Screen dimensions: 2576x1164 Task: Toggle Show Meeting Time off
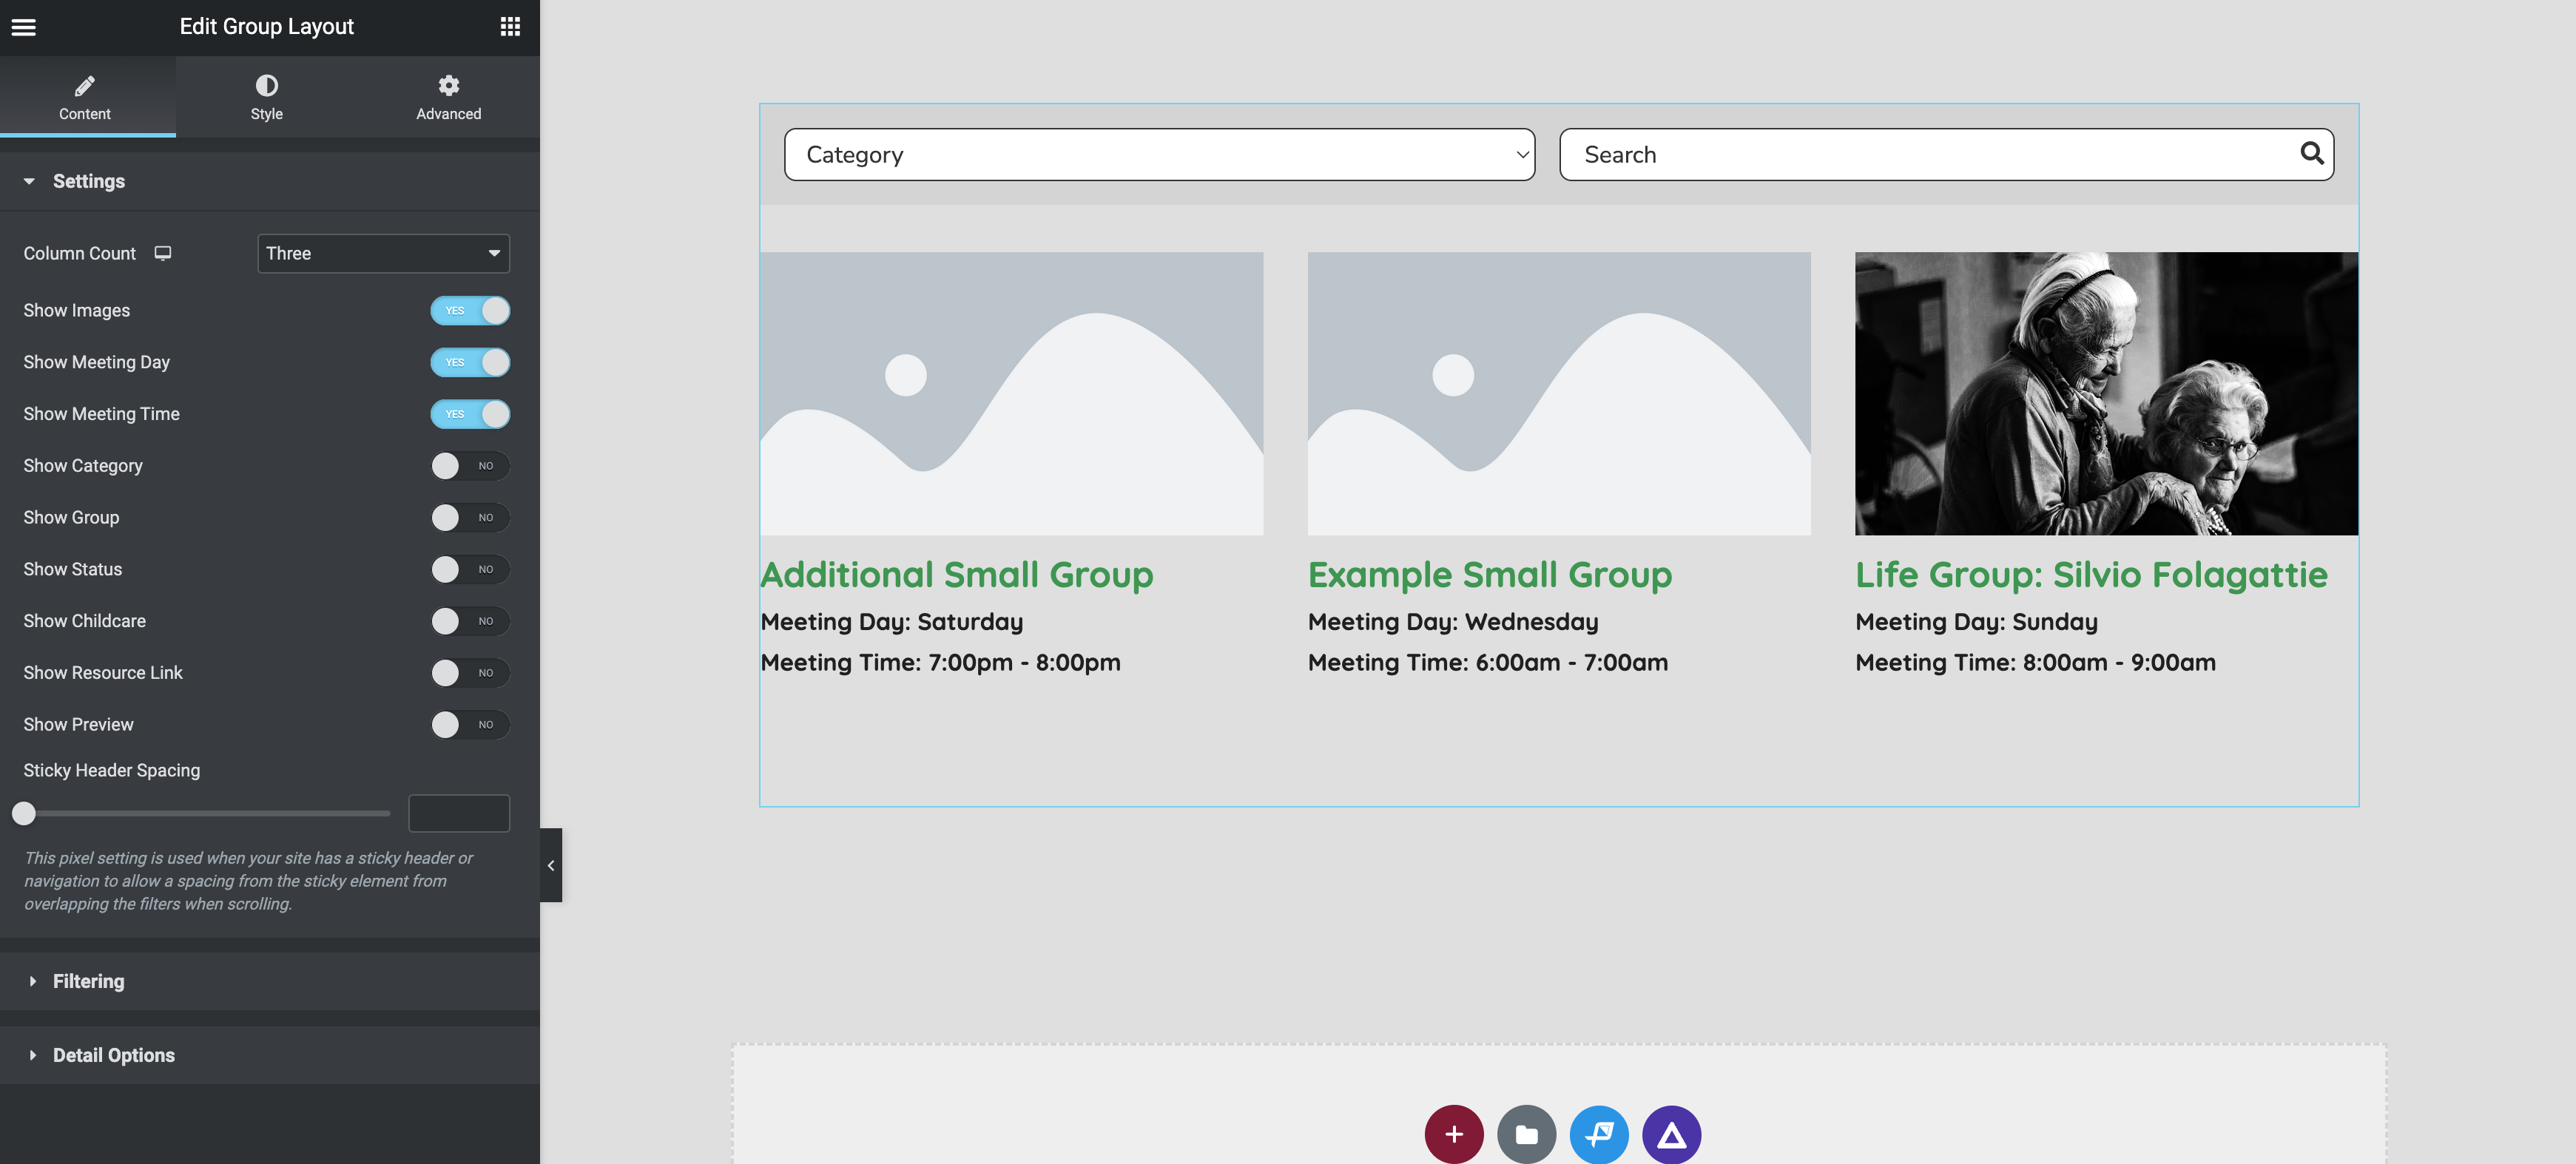point(470,414)
